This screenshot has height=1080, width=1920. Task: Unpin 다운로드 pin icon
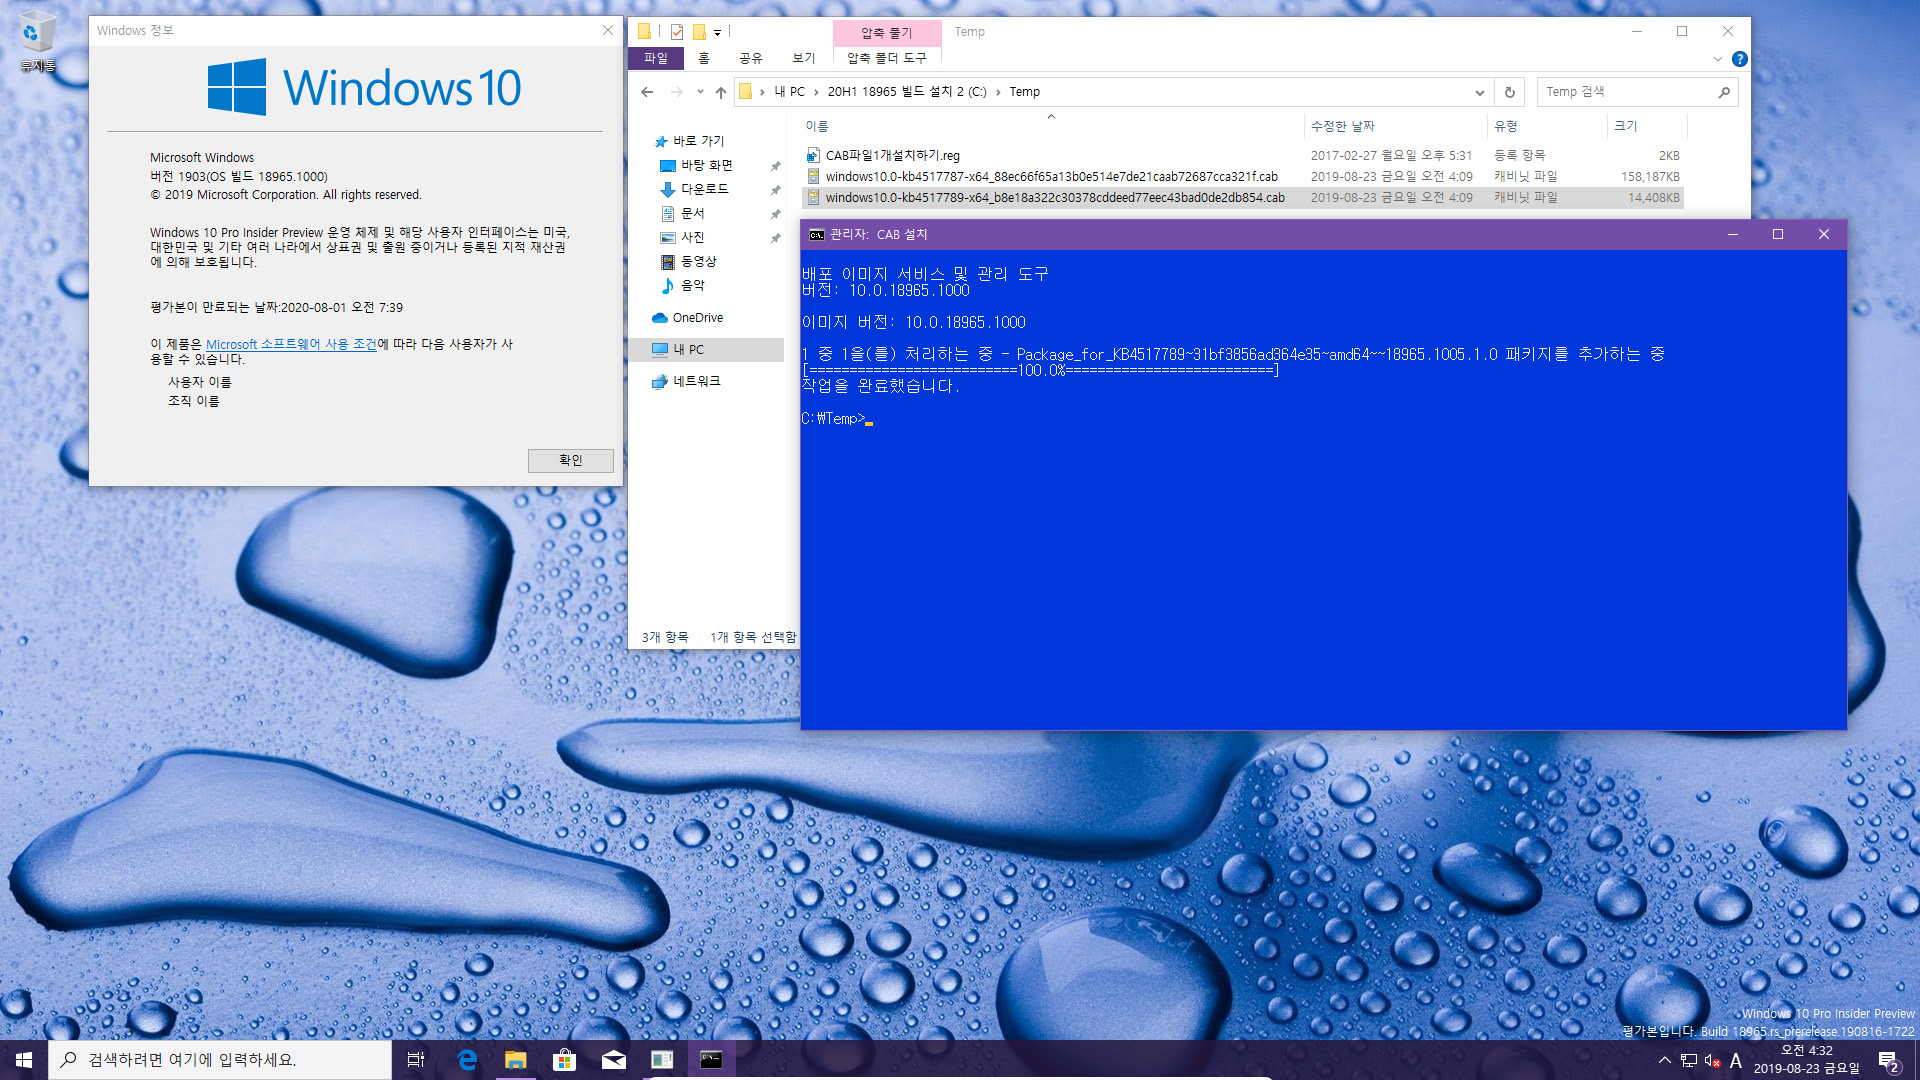tap(775, 190)
